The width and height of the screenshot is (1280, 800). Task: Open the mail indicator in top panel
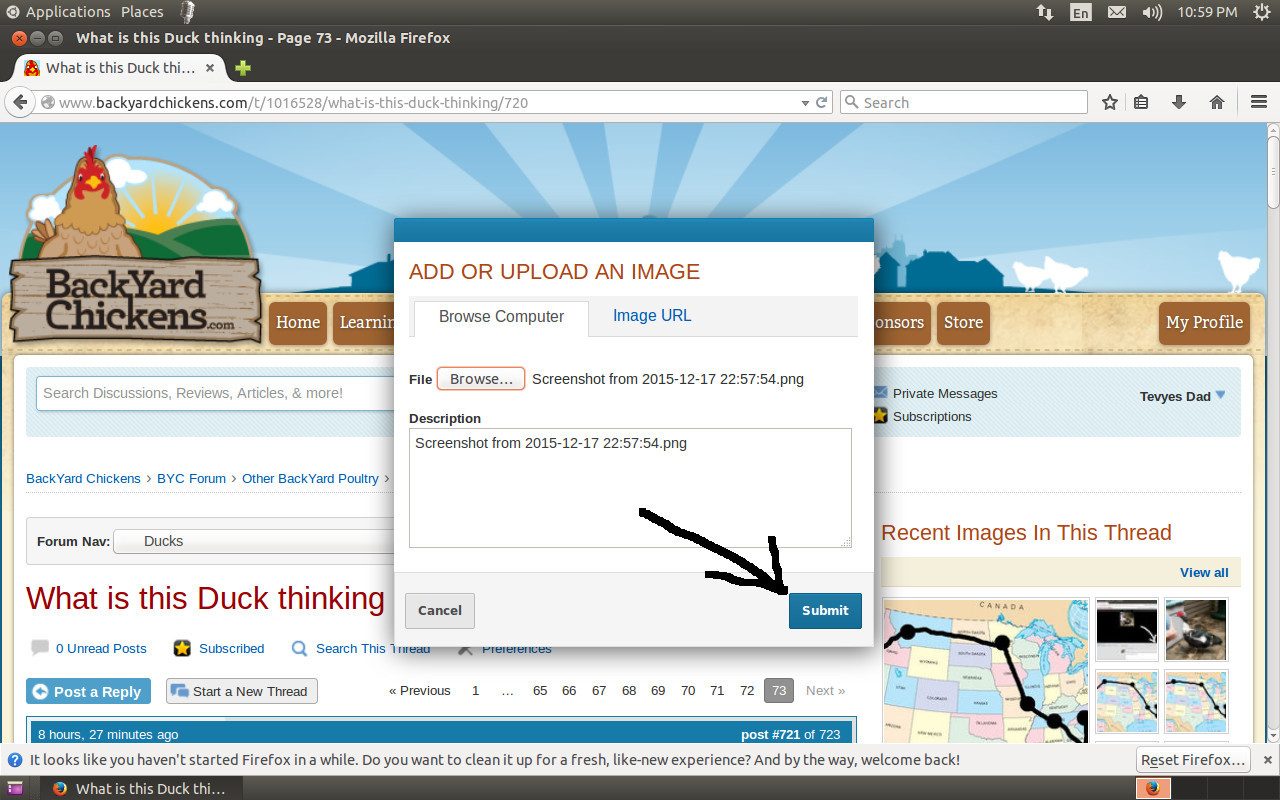(x=1116, y=12)
